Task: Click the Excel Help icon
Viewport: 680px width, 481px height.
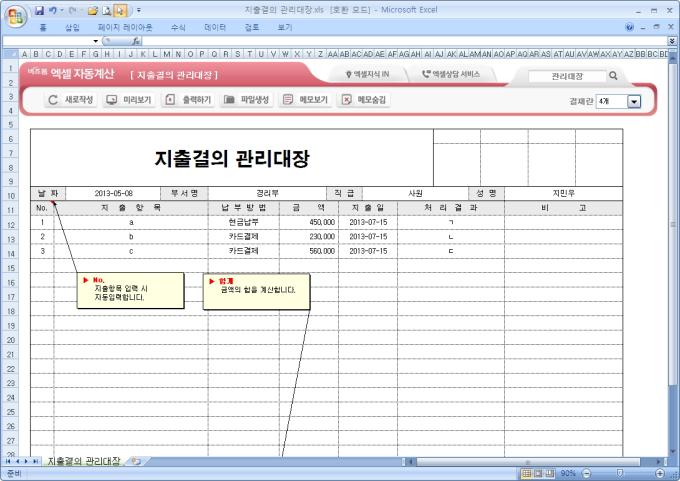Action: [630, 27]
